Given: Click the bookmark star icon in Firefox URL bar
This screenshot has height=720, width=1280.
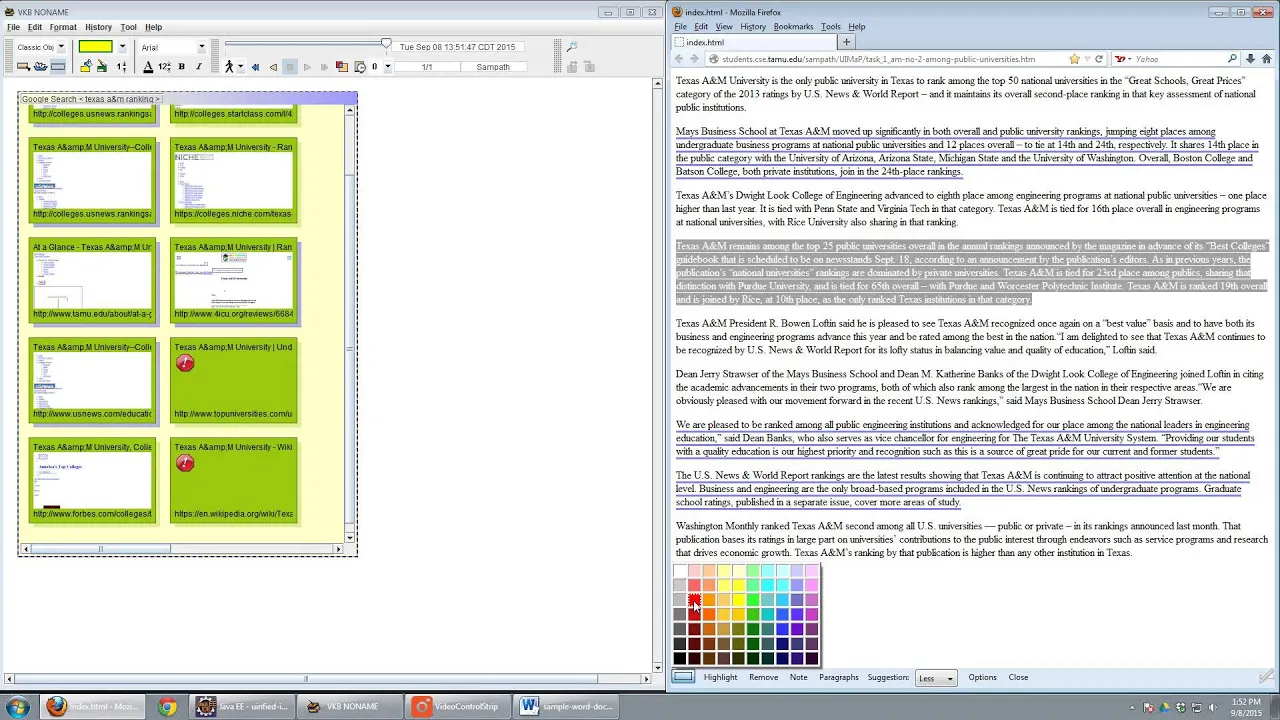Looking at the screenshot, I should click(x=1074, y=59).
